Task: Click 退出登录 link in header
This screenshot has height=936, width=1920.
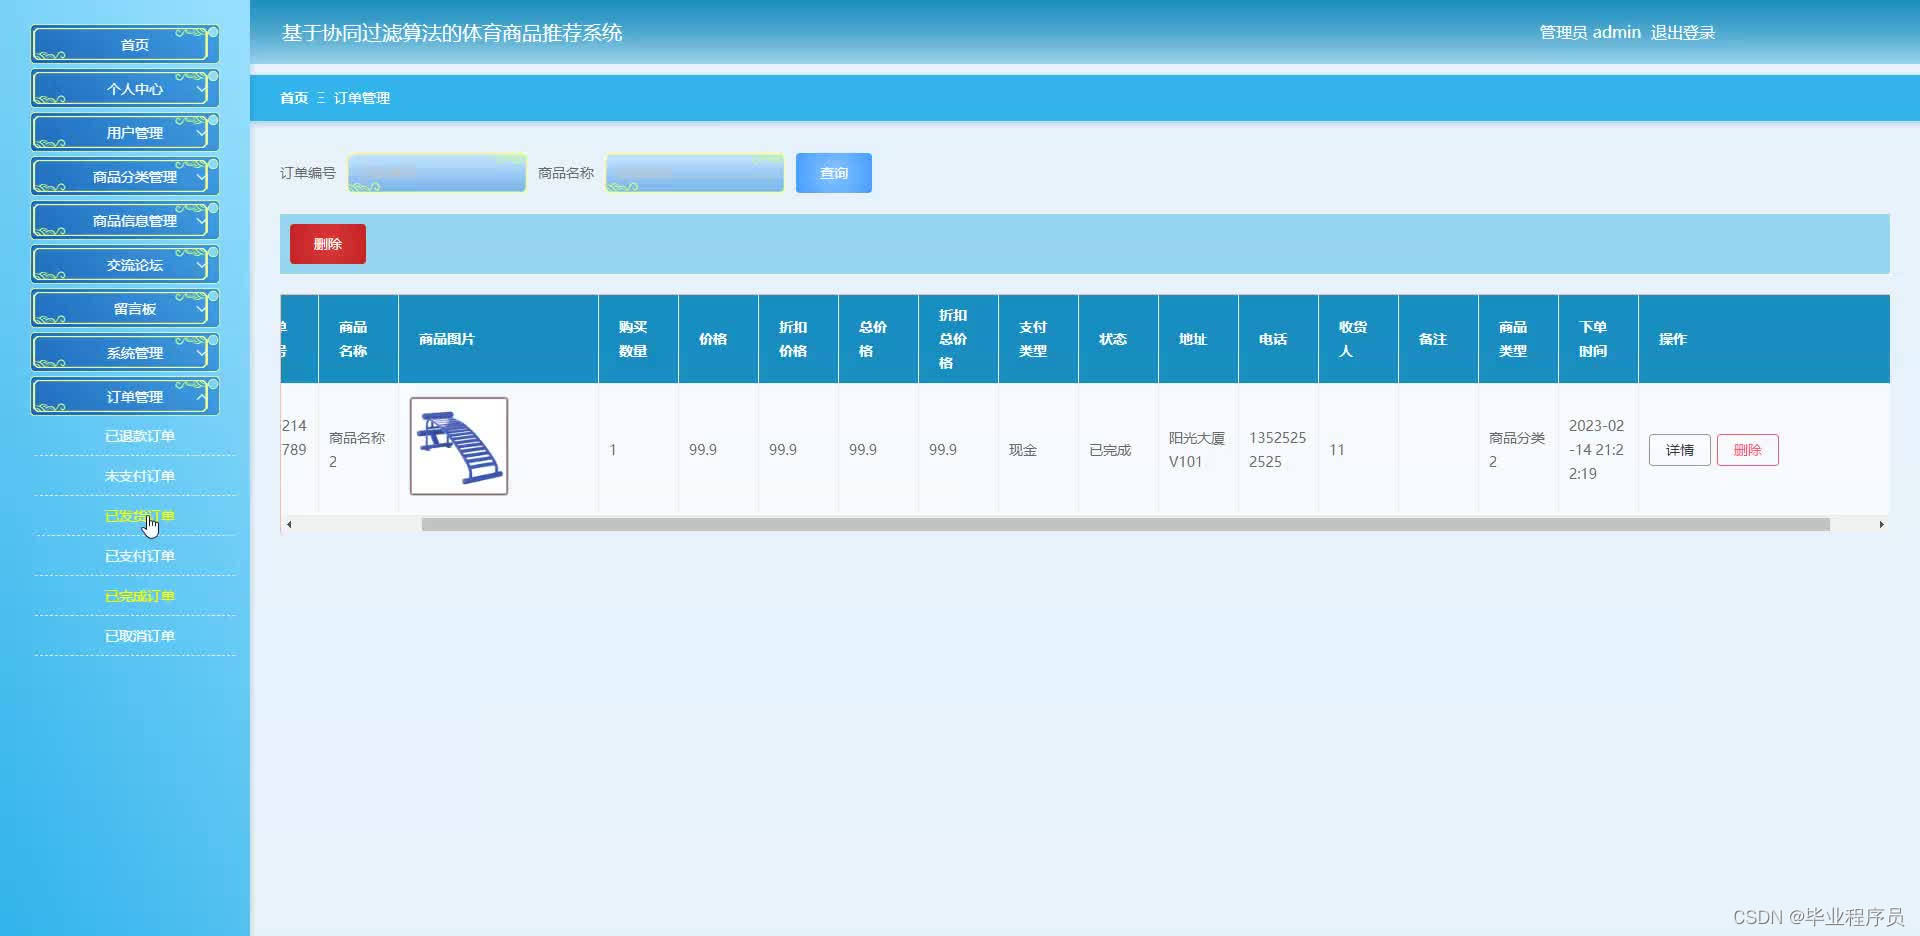Action: click(x=1682, y=33)
